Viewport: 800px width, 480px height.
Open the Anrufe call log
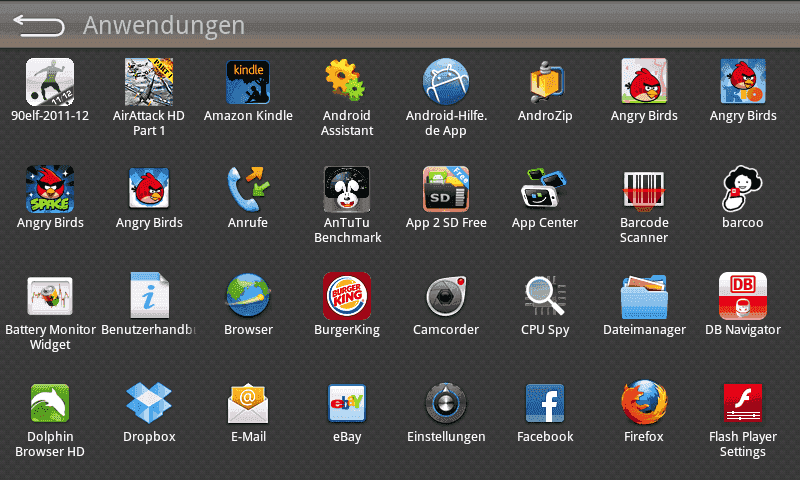[x=248, y=189]
